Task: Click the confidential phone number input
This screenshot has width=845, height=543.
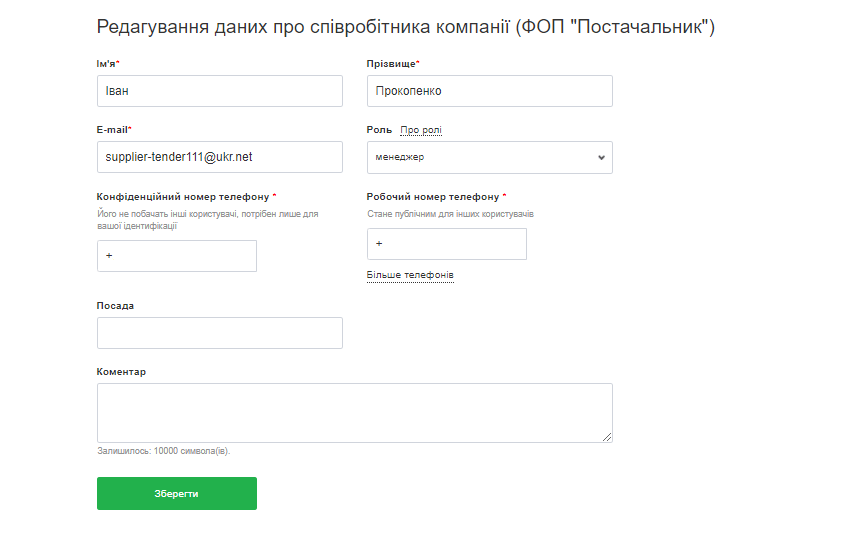Action: pos(177,256)
